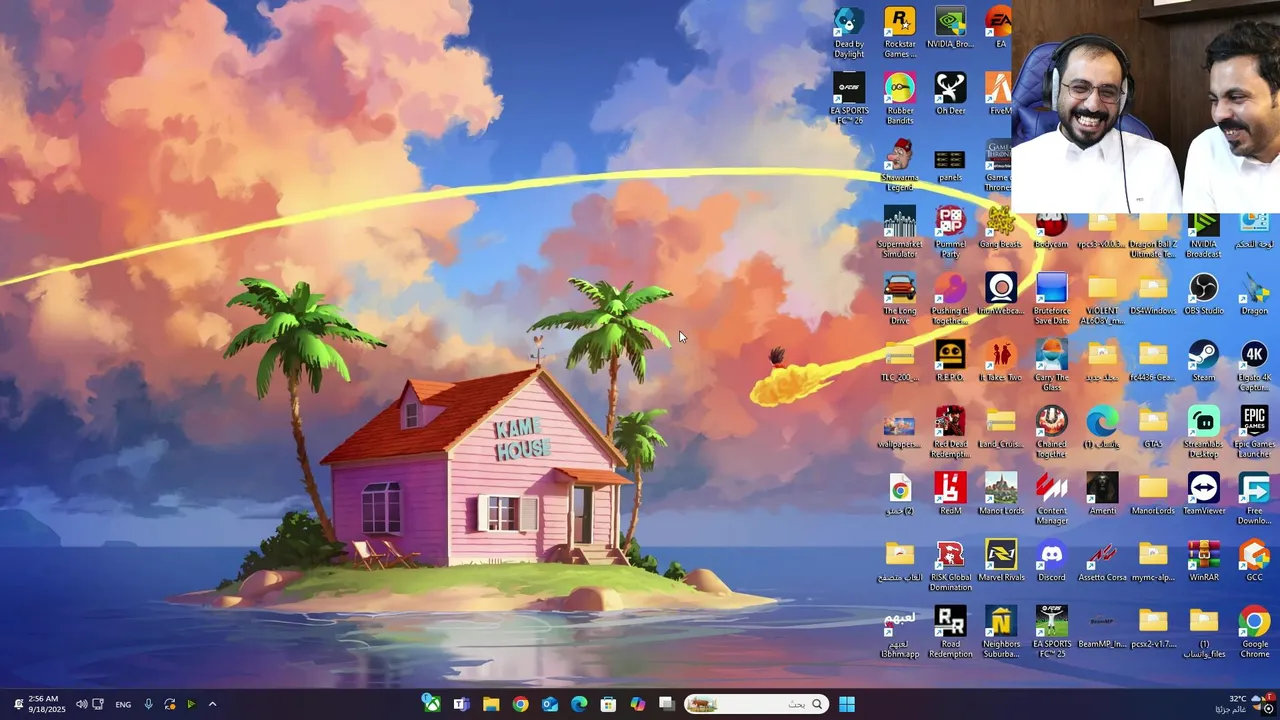Screen dimensions: 1280x720
Task: Open Manor Lords game shortcut
Action: [x=1000, y=494]
